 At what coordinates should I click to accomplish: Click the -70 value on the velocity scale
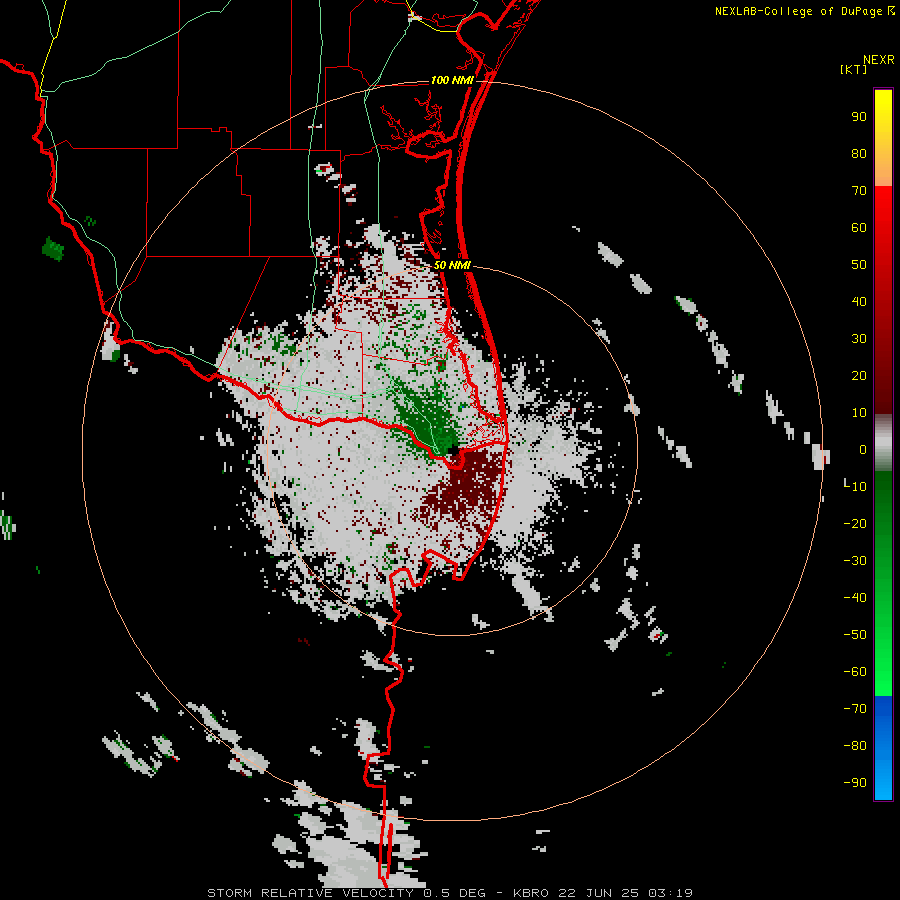tap(855, 709)
